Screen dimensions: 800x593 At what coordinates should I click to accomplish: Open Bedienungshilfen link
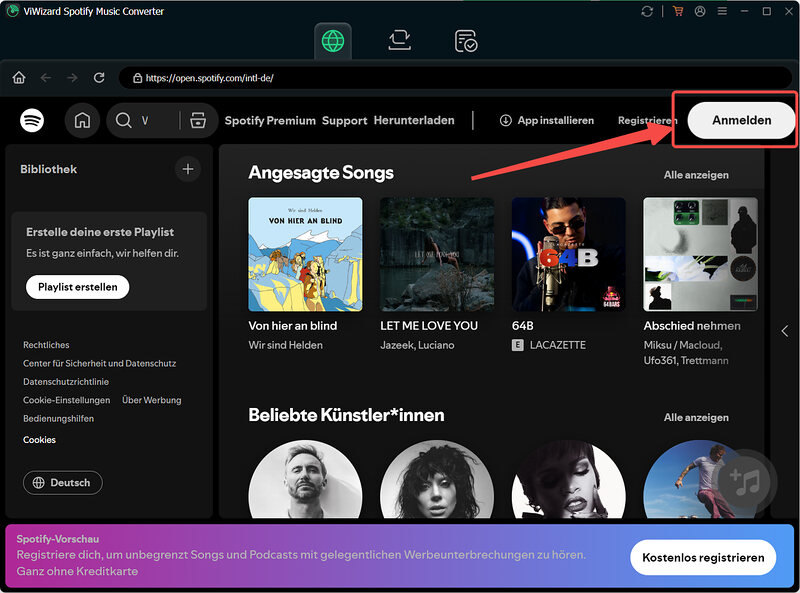(58, 418)
